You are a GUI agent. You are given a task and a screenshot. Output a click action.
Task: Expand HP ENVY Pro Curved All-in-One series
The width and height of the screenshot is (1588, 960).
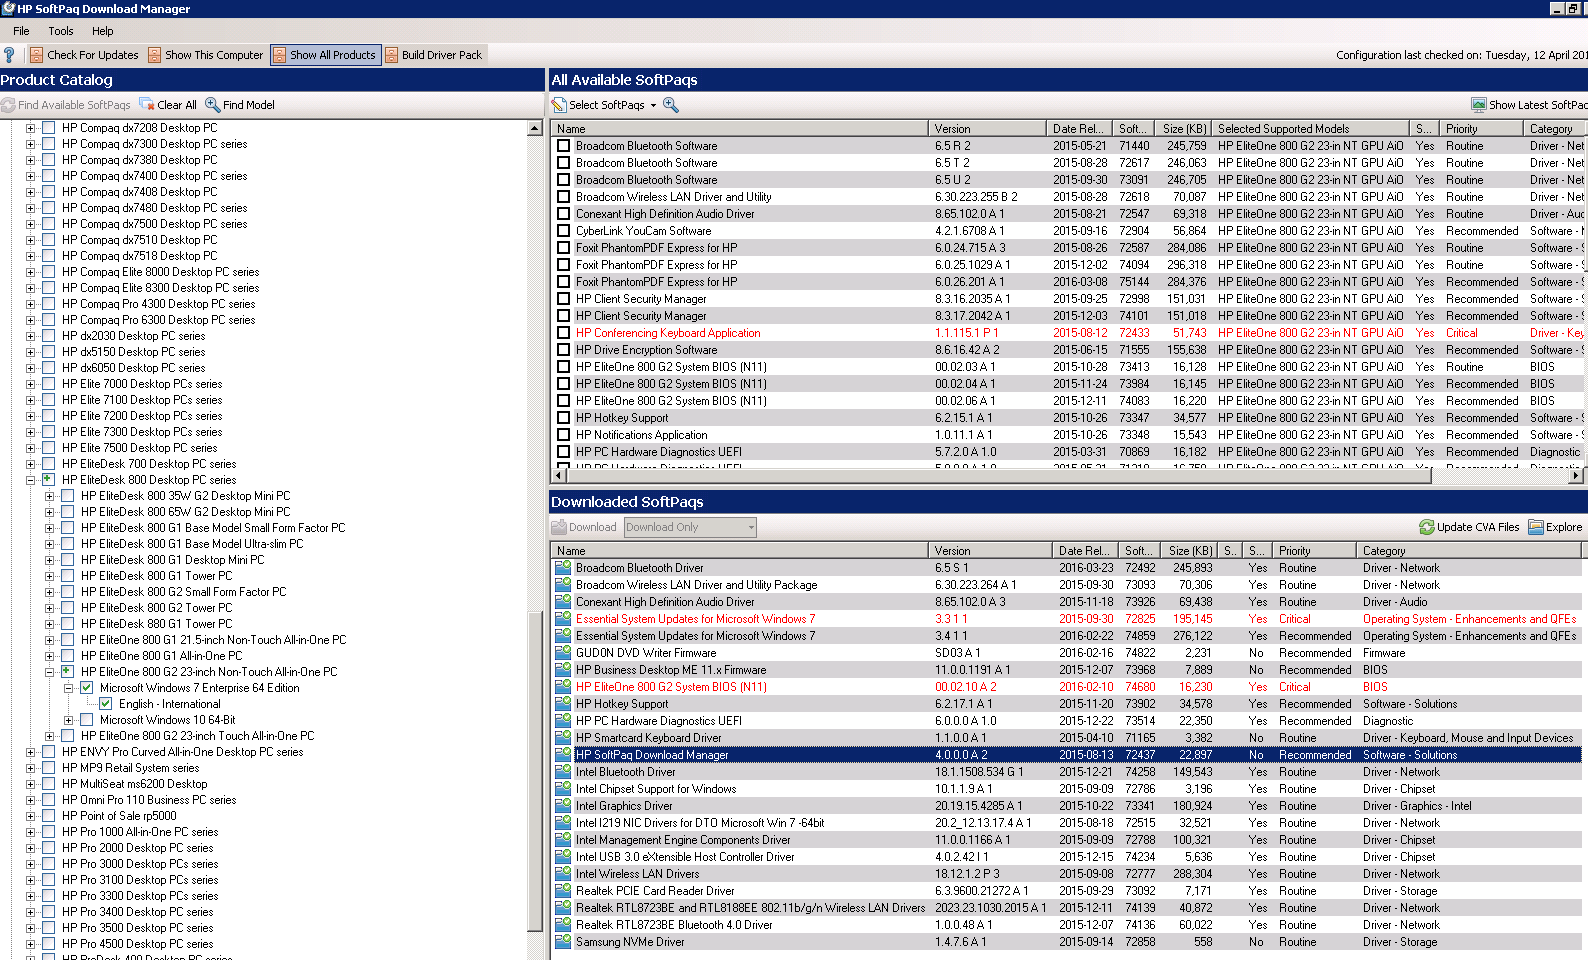[x=30, y=752]
